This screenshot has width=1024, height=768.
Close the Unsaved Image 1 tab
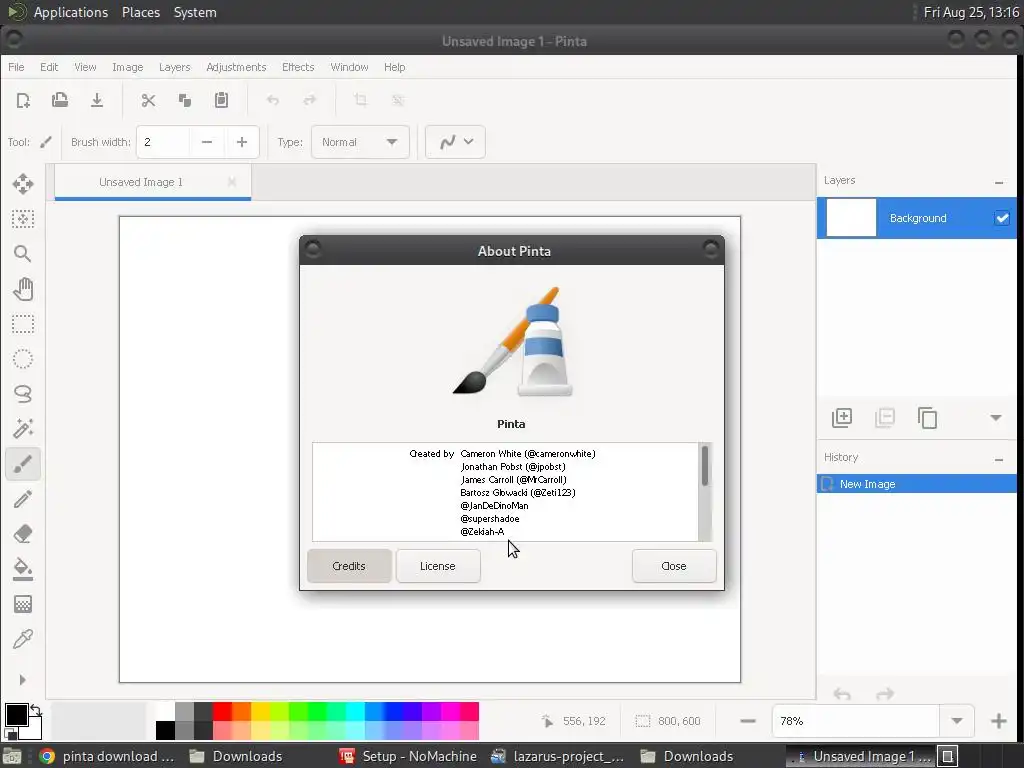point(232,182)
